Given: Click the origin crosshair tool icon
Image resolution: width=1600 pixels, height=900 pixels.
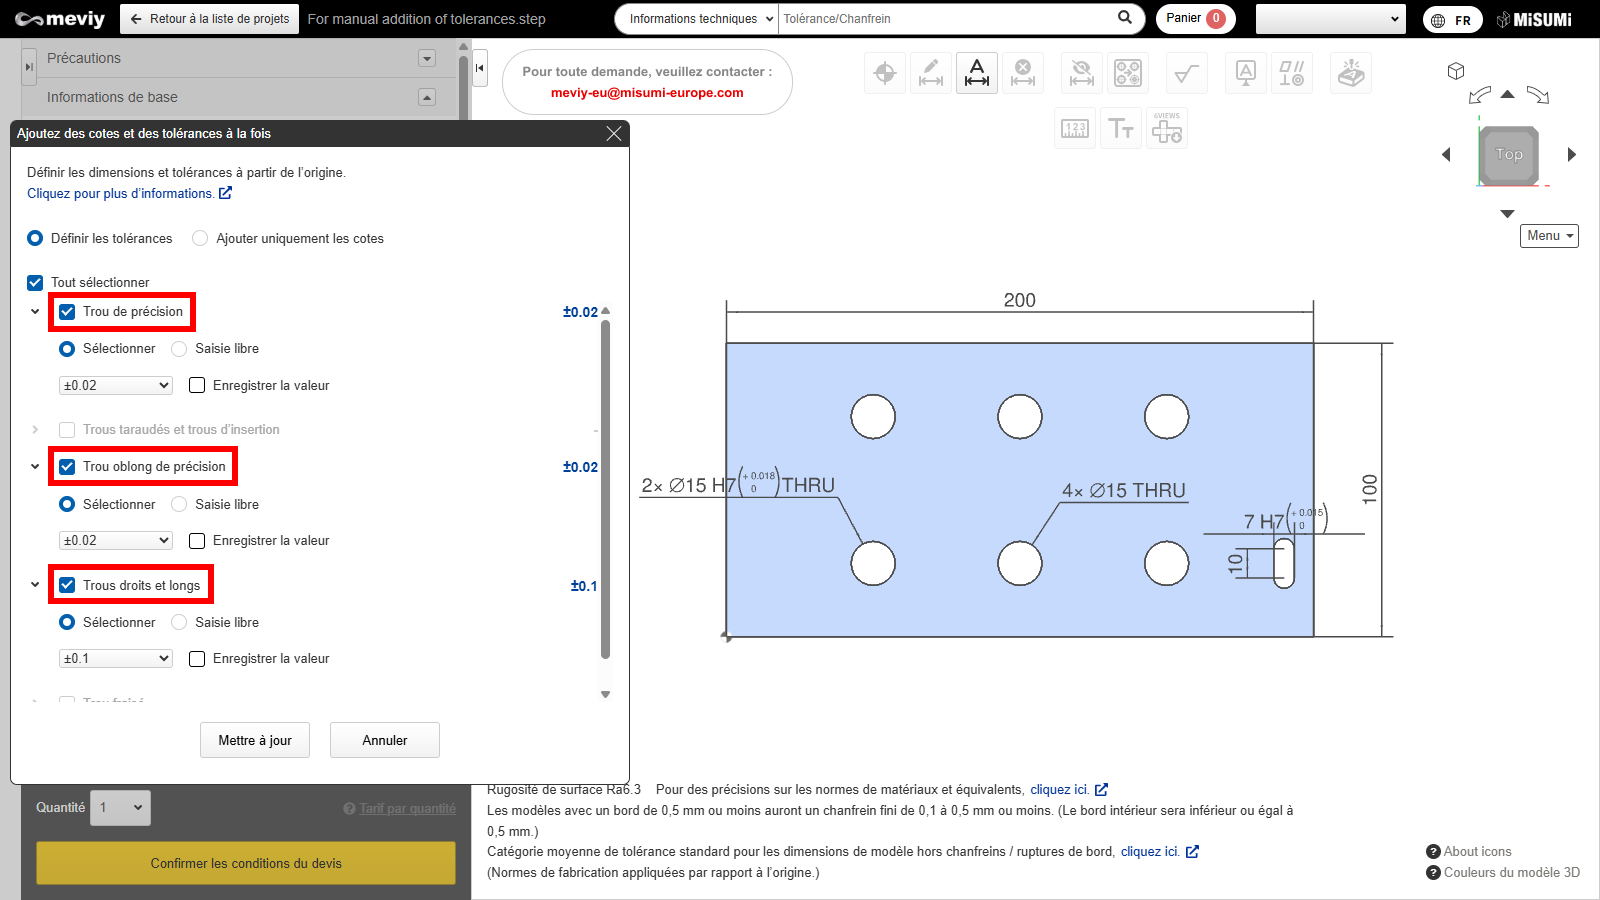Looking at the screenshot, I should (x=885, y=73).
